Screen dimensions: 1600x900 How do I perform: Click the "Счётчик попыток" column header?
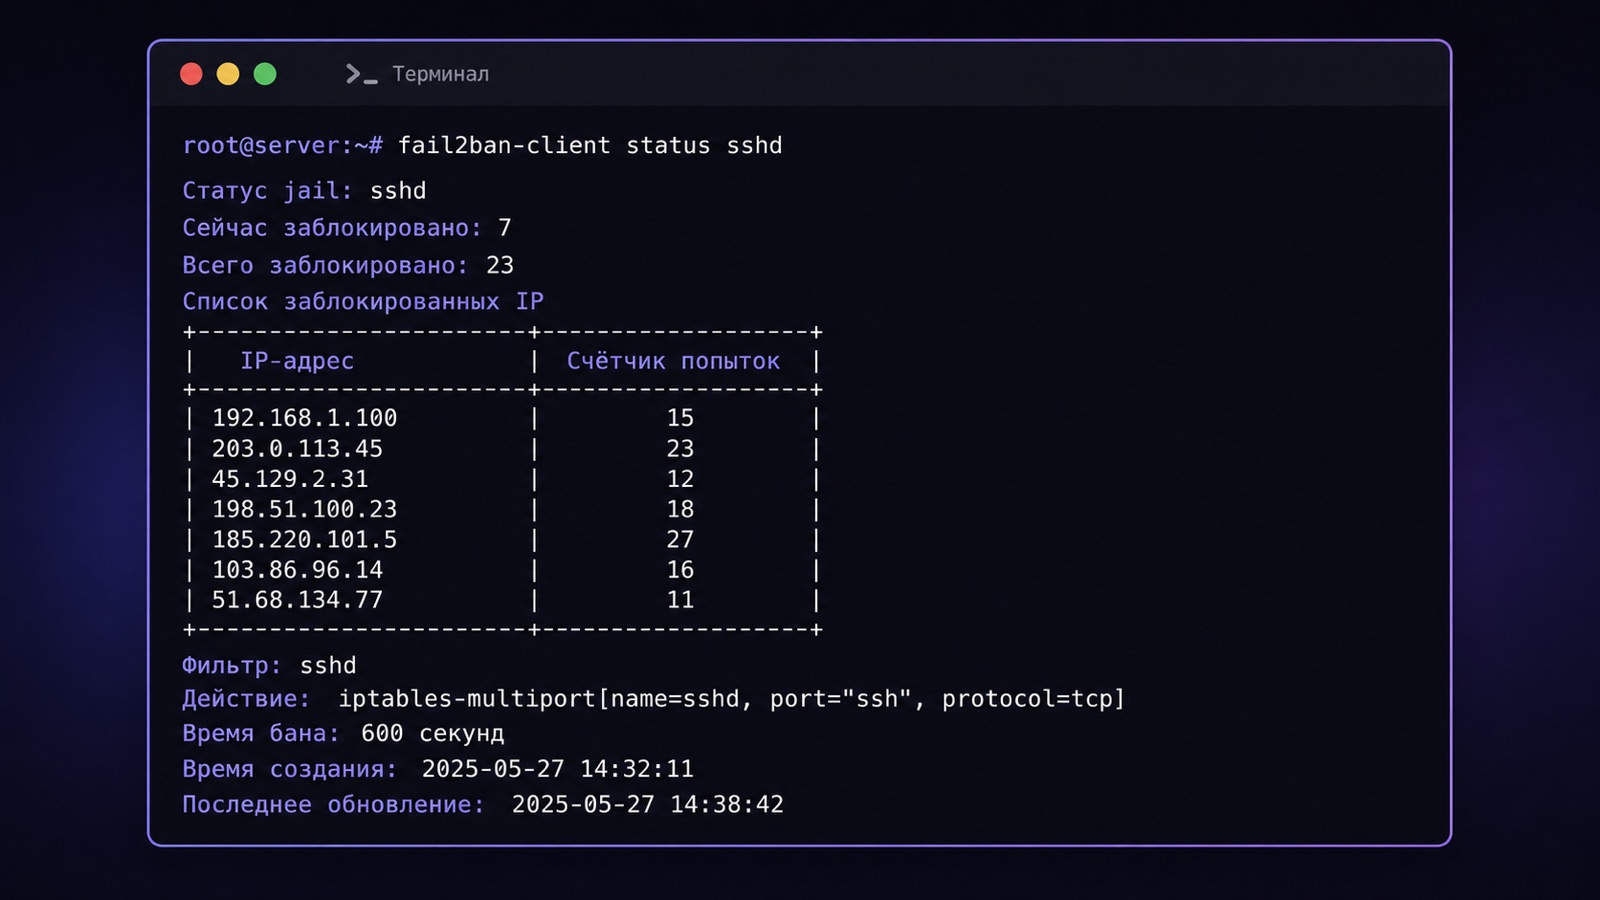pyautogui.click(x=673, y=361)
